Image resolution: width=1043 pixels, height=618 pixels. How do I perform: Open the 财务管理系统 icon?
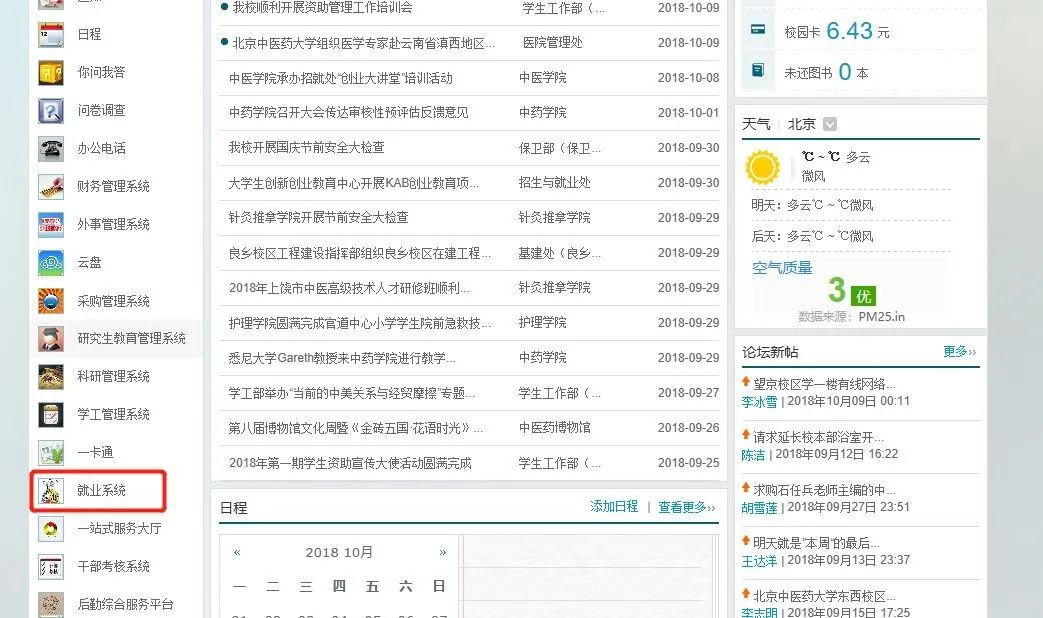51,187
